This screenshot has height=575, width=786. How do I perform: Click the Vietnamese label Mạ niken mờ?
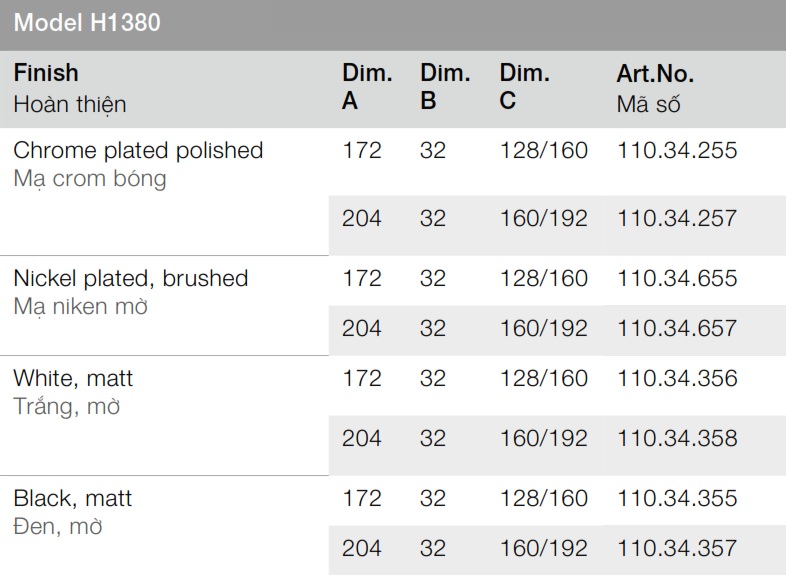pyautogui.click(x=81, y=307)
